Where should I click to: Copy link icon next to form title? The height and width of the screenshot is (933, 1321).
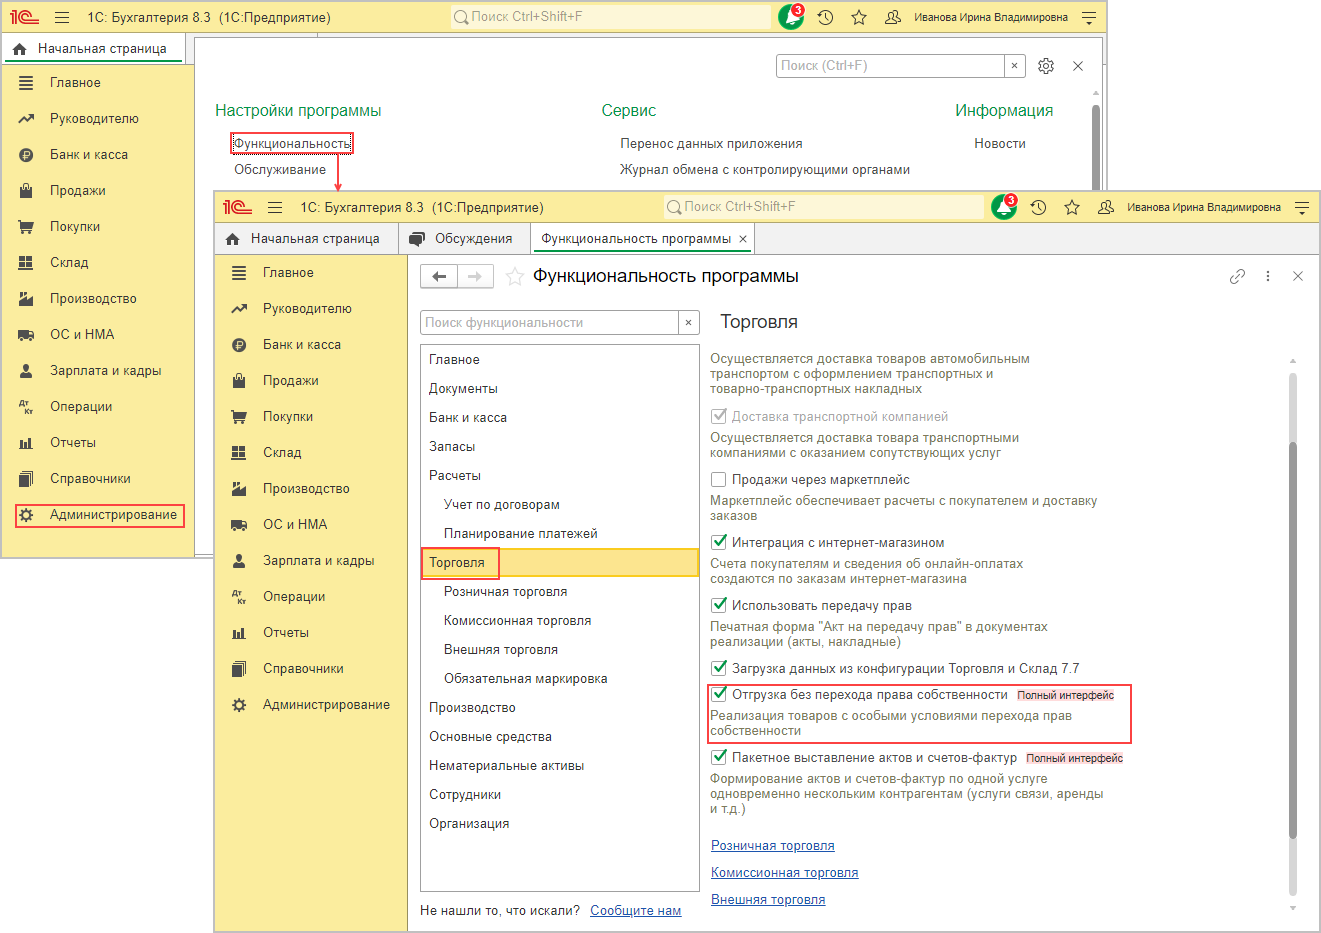[1237, 276]
